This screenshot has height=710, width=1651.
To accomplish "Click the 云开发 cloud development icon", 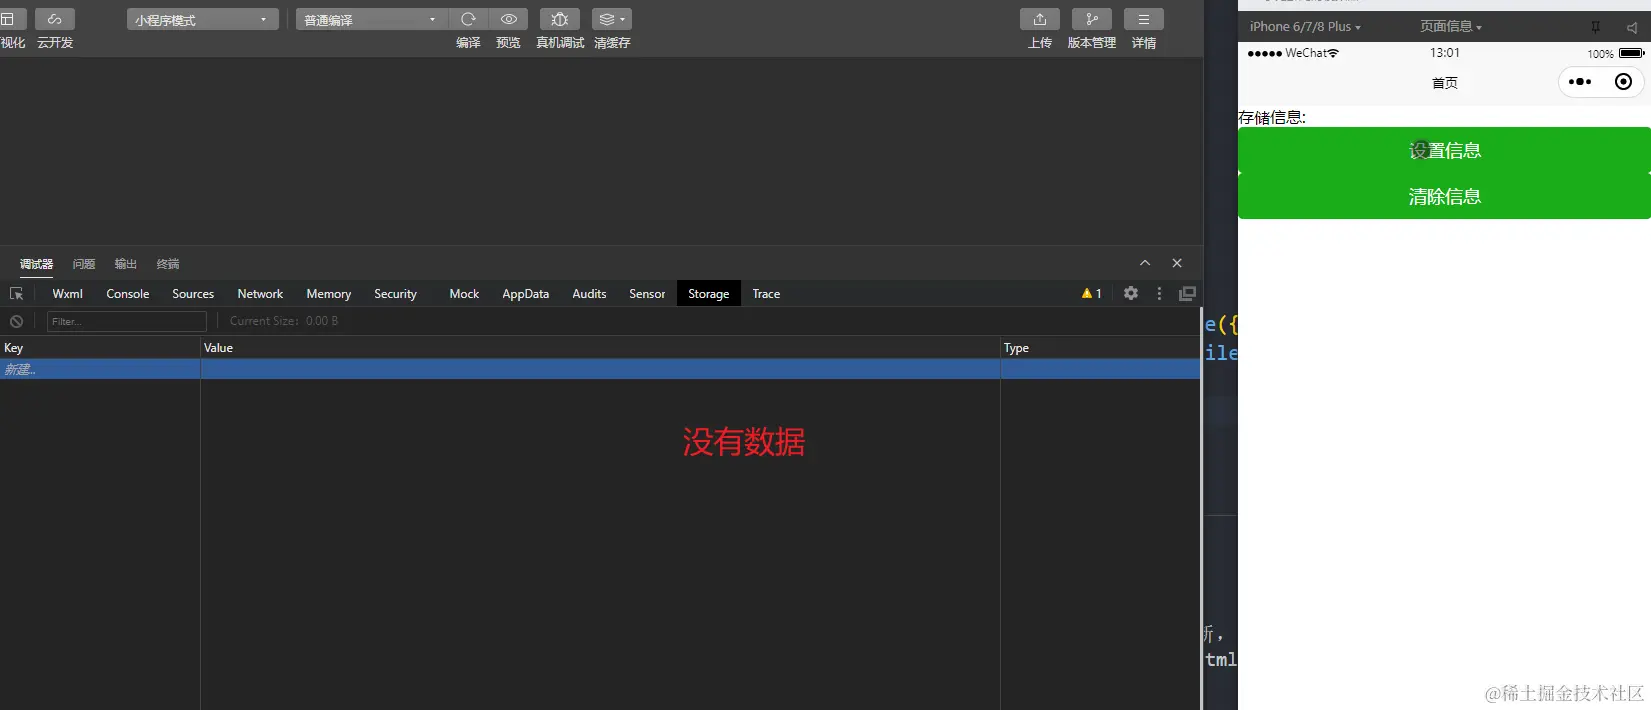I will pos(54,19).
